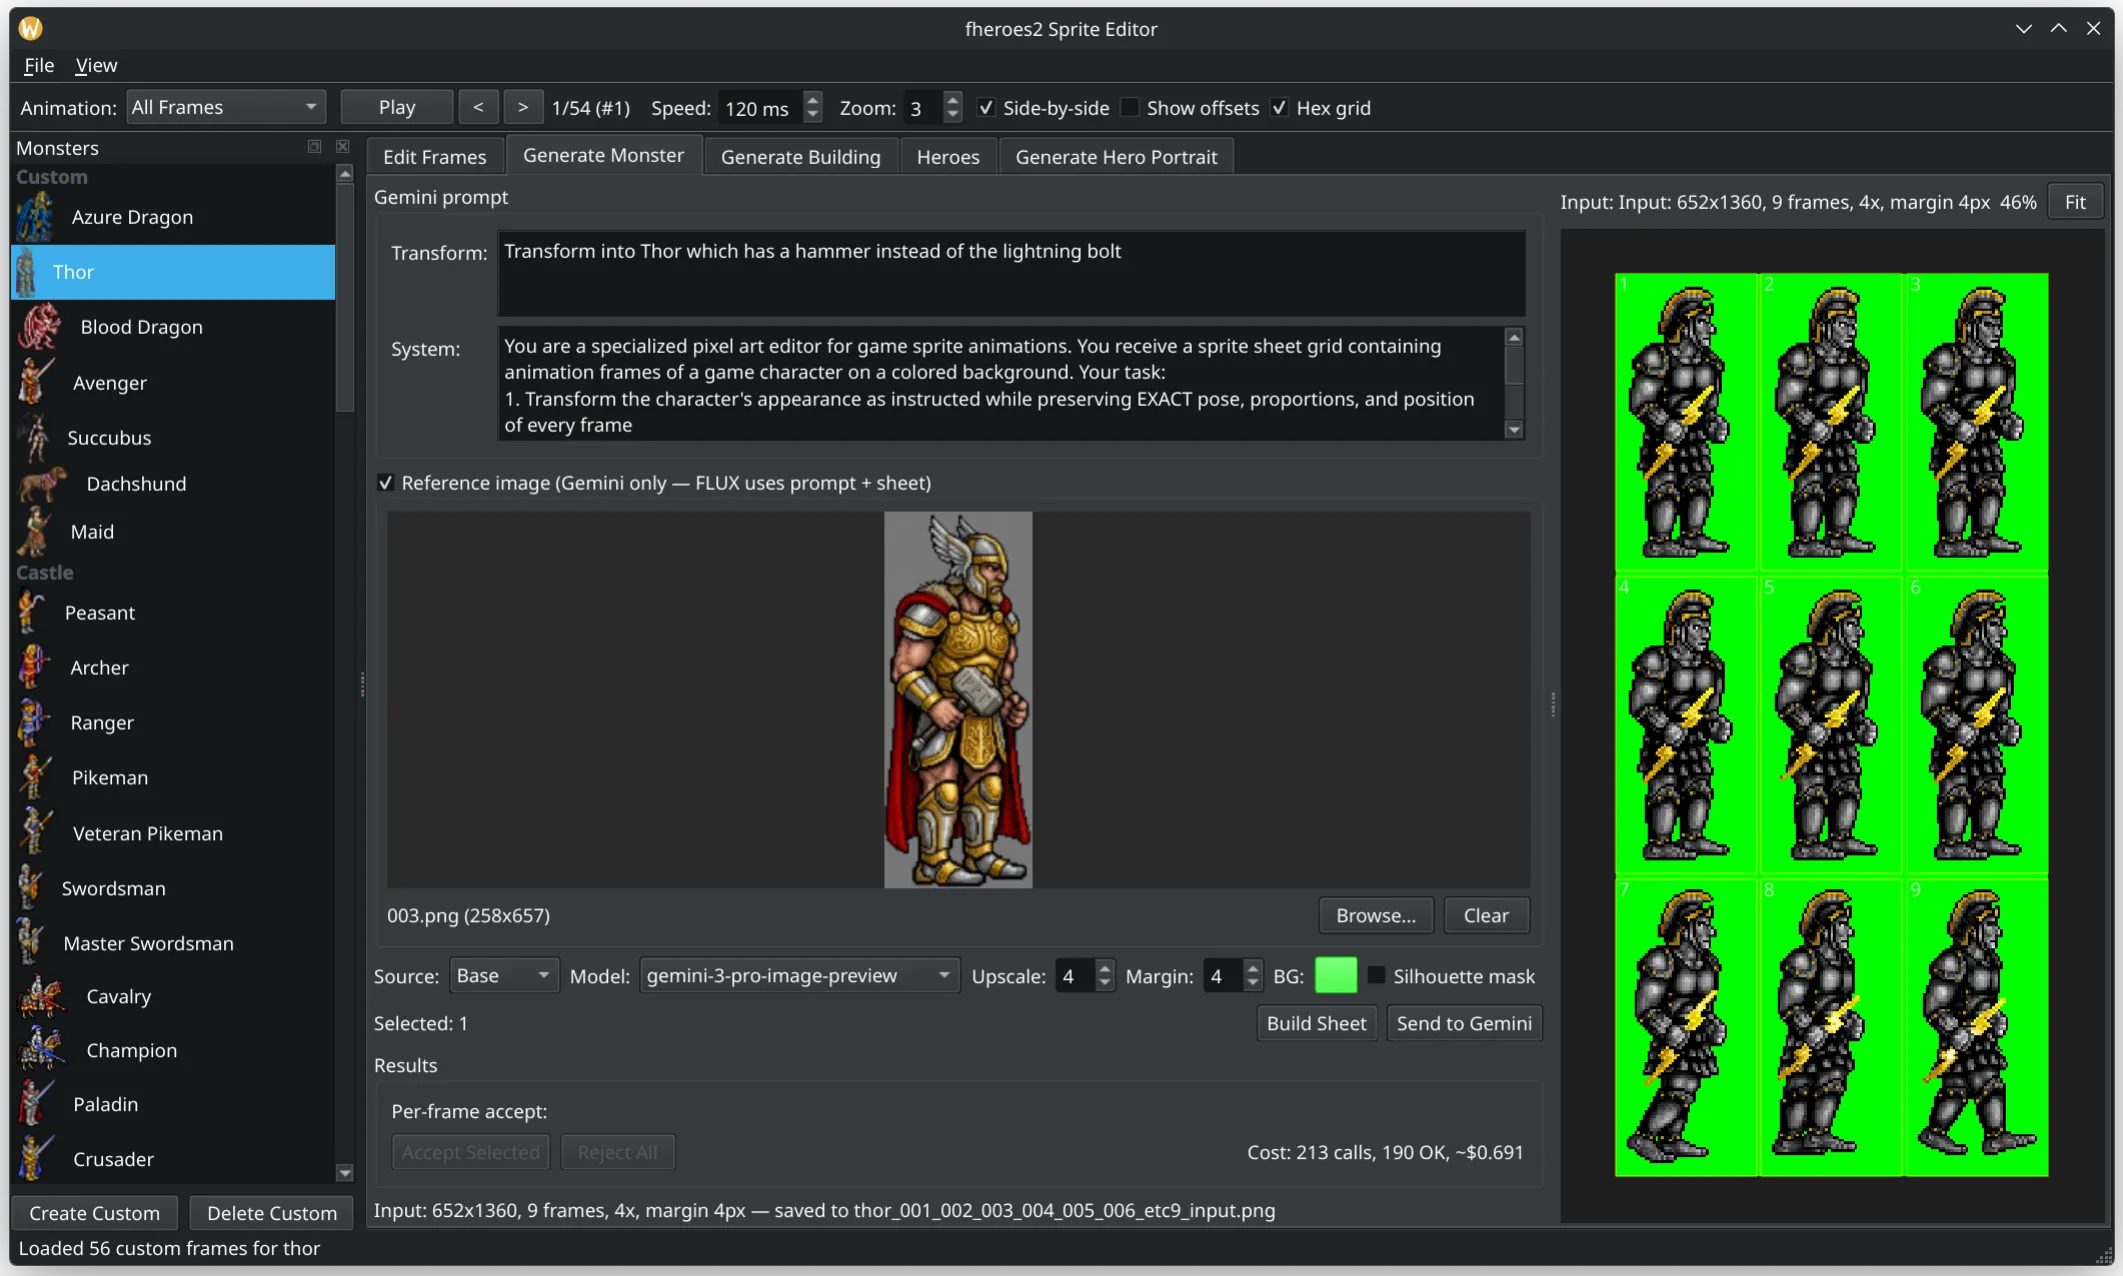Click the Transform prompt text field

tap(1011, 274)
